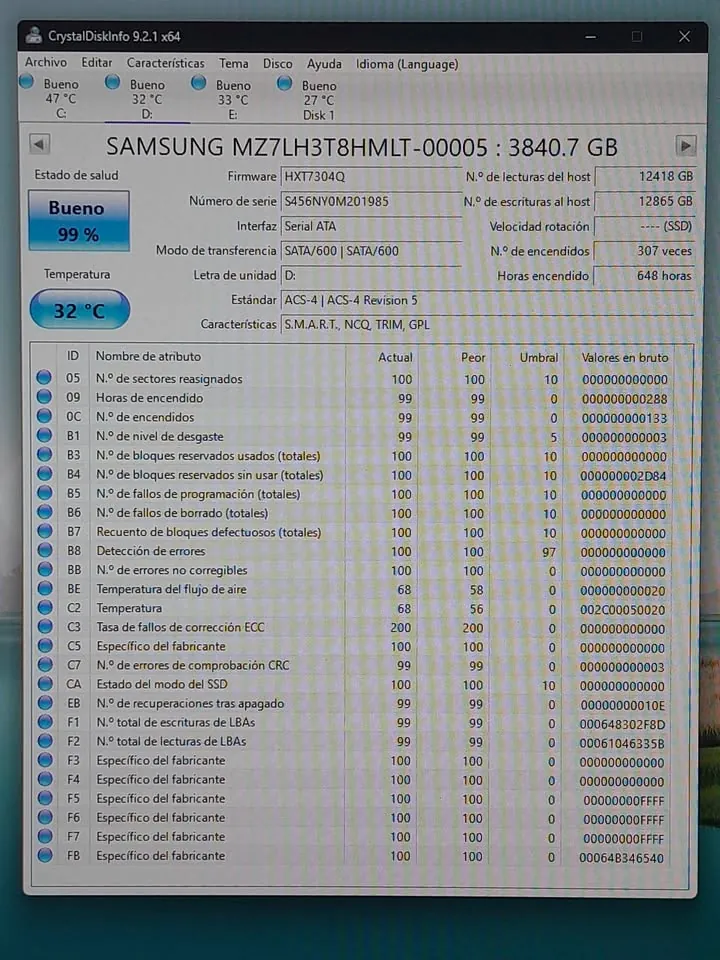The image size is (720, 960).
Task: Go to previous disk with left arrow
Action: tap(39, 144)
